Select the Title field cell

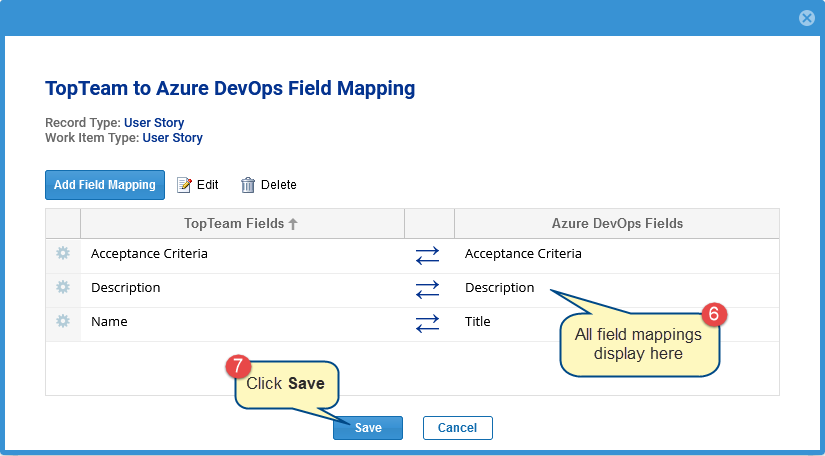(617, 325)
